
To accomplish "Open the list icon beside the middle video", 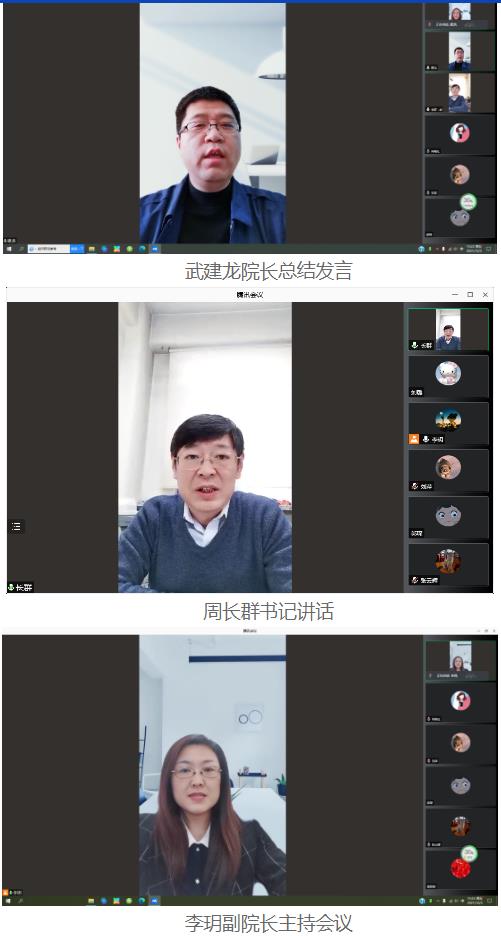I will (x=16, y=526).
